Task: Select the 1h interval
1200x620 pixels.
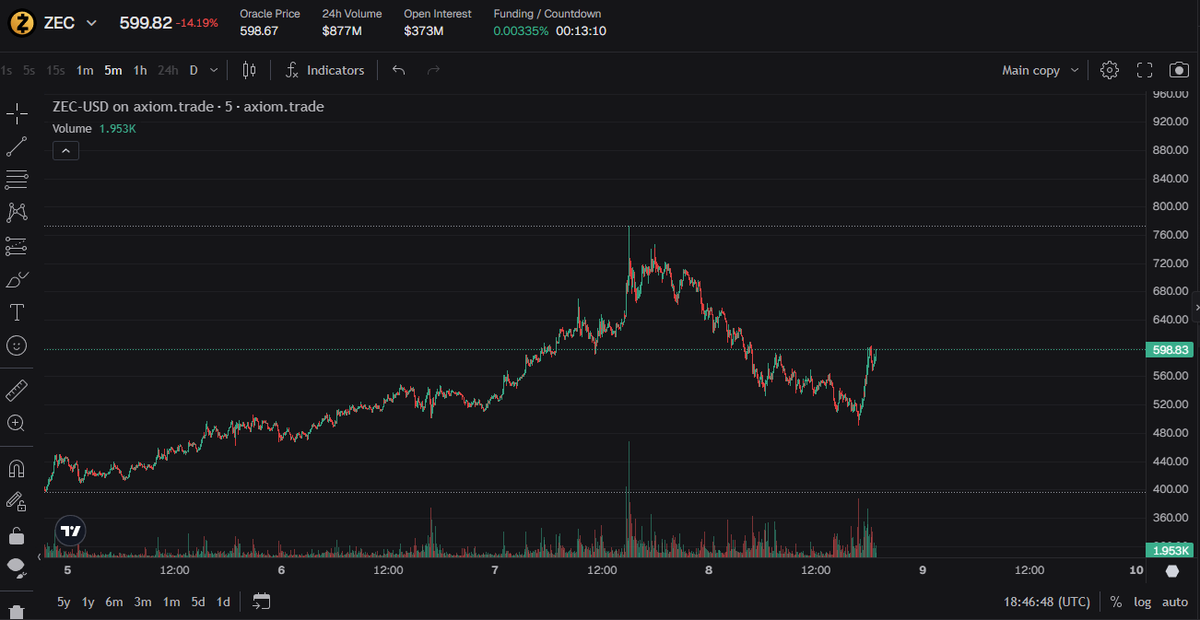Action: click(140, 70)
